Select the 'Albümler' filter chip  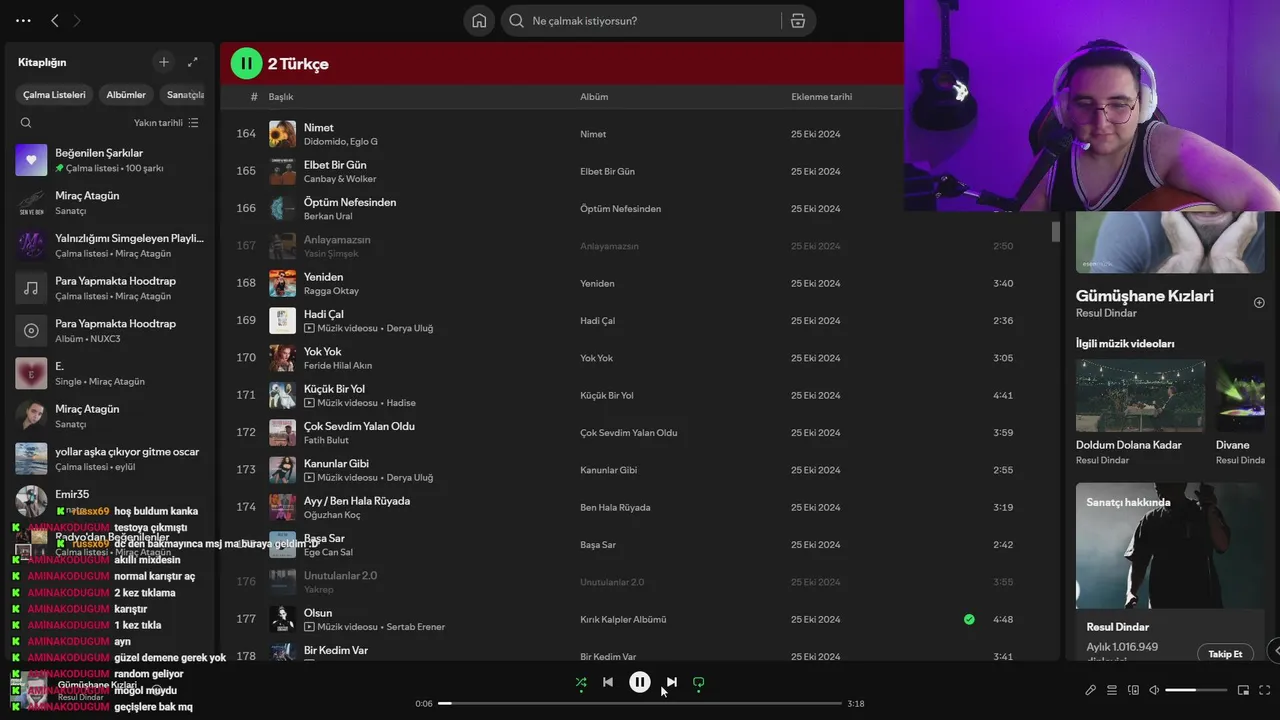[x=126, y=95]
